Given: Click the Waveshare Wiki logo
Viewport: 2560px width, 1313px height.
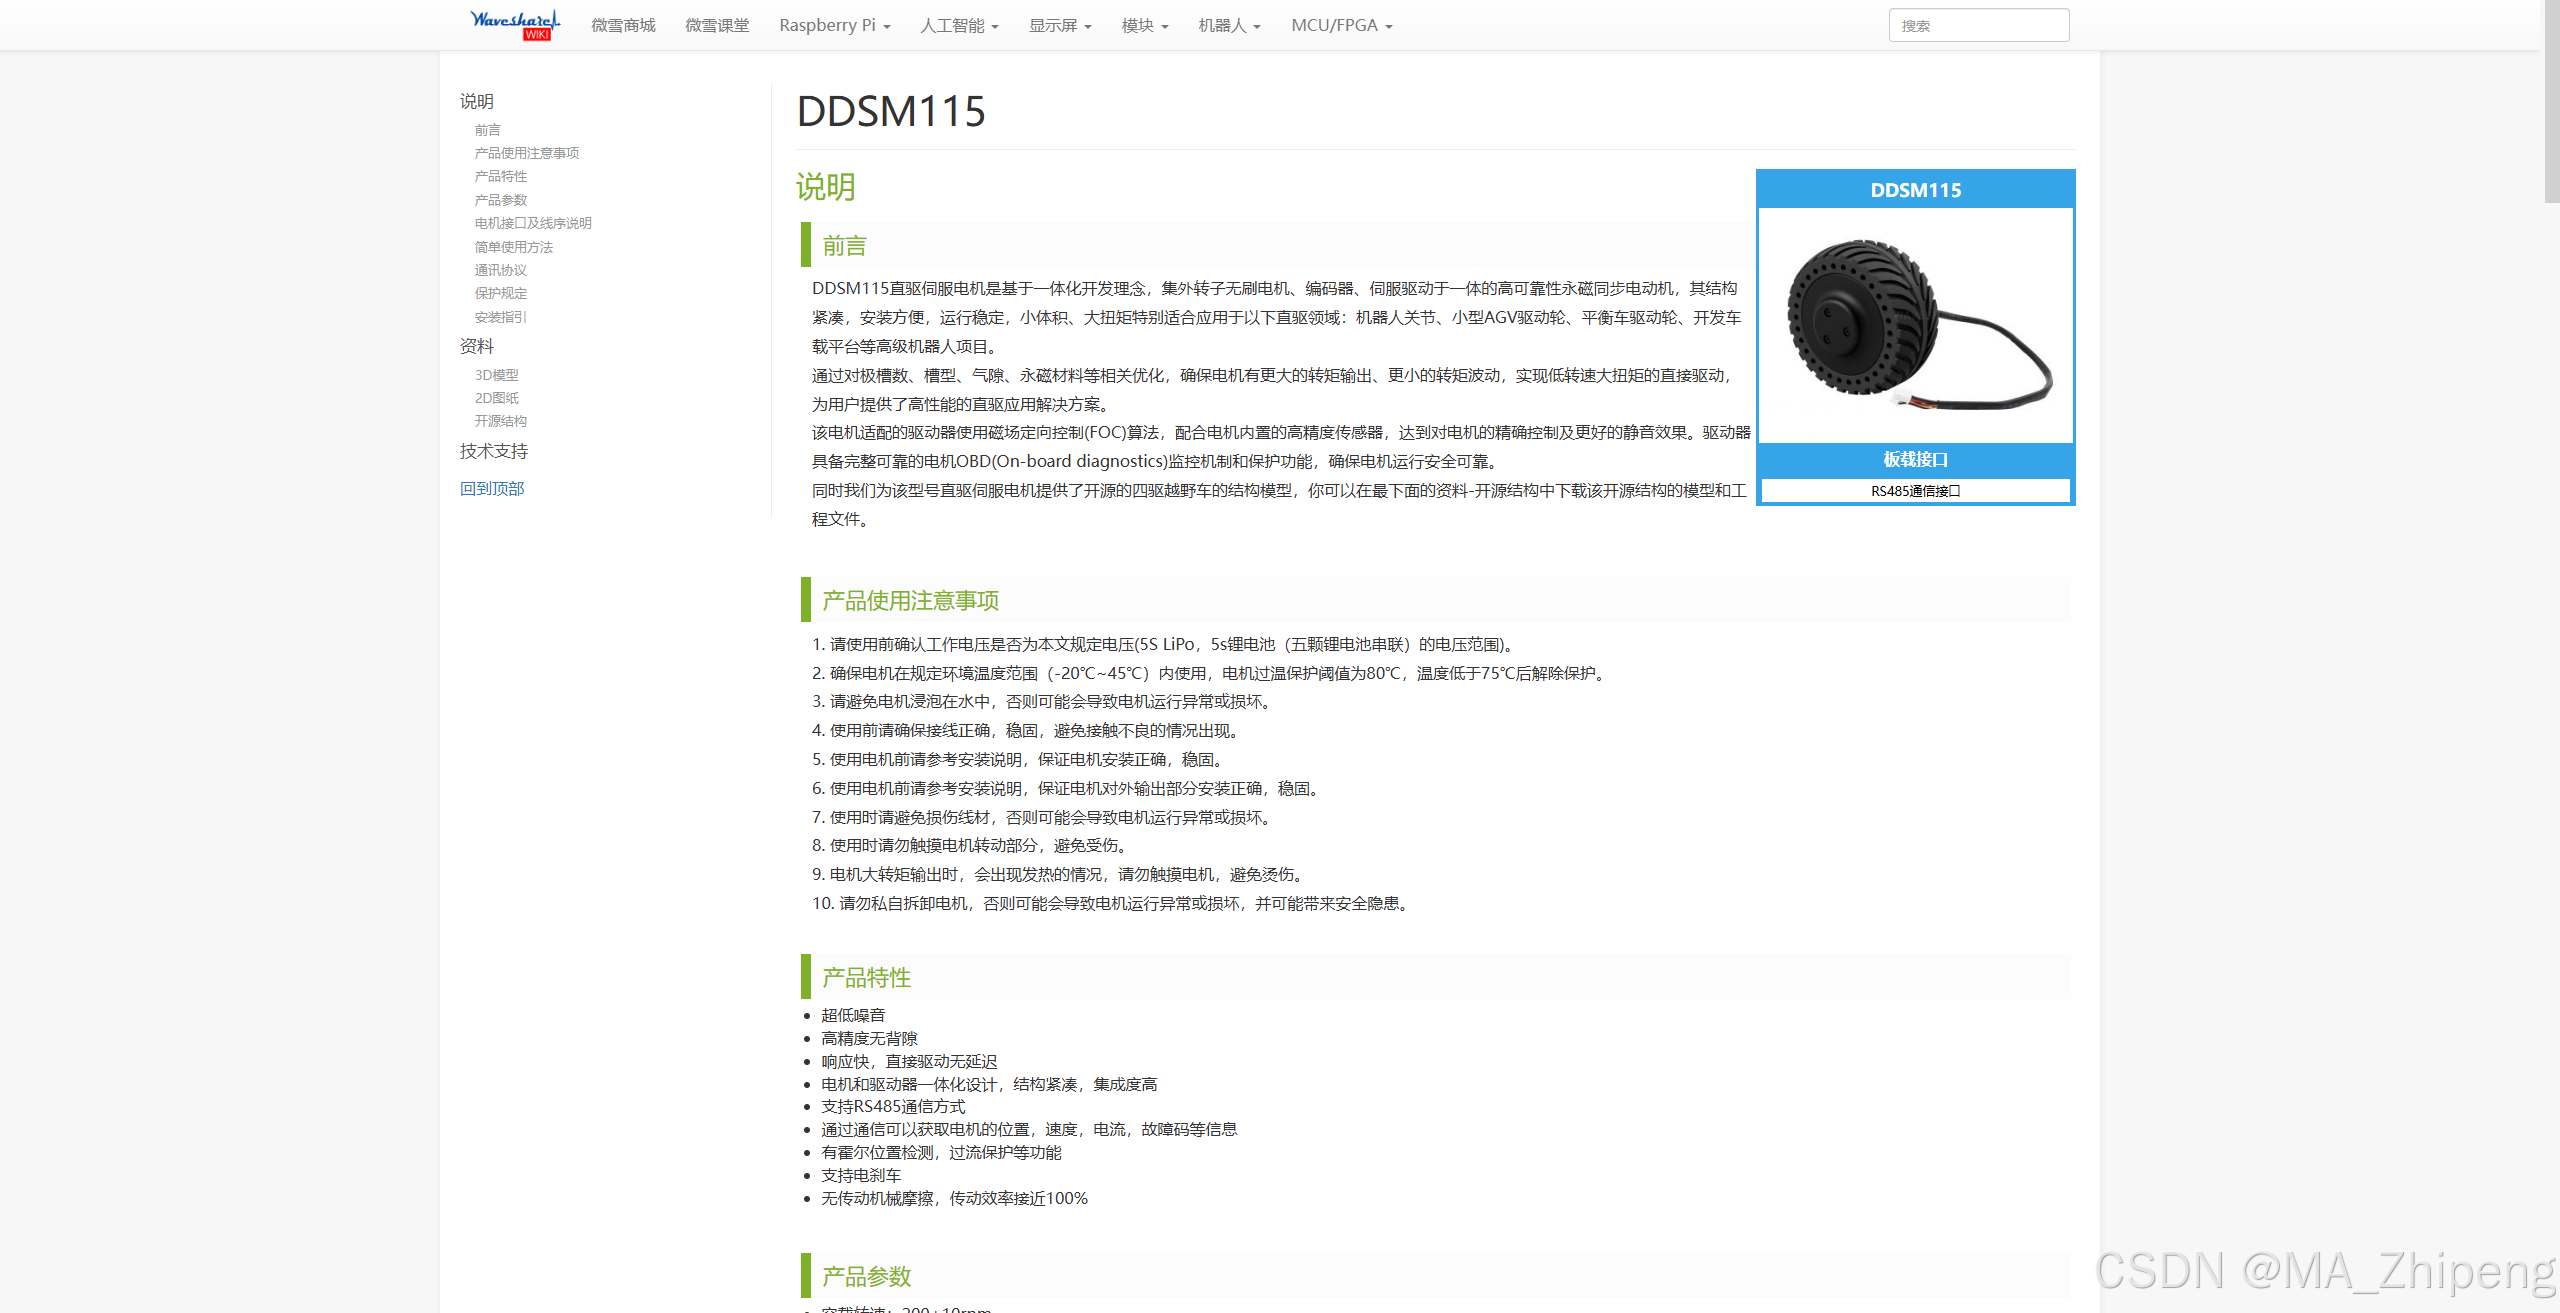Looking at the screenshot, I should tap(514, 24).
